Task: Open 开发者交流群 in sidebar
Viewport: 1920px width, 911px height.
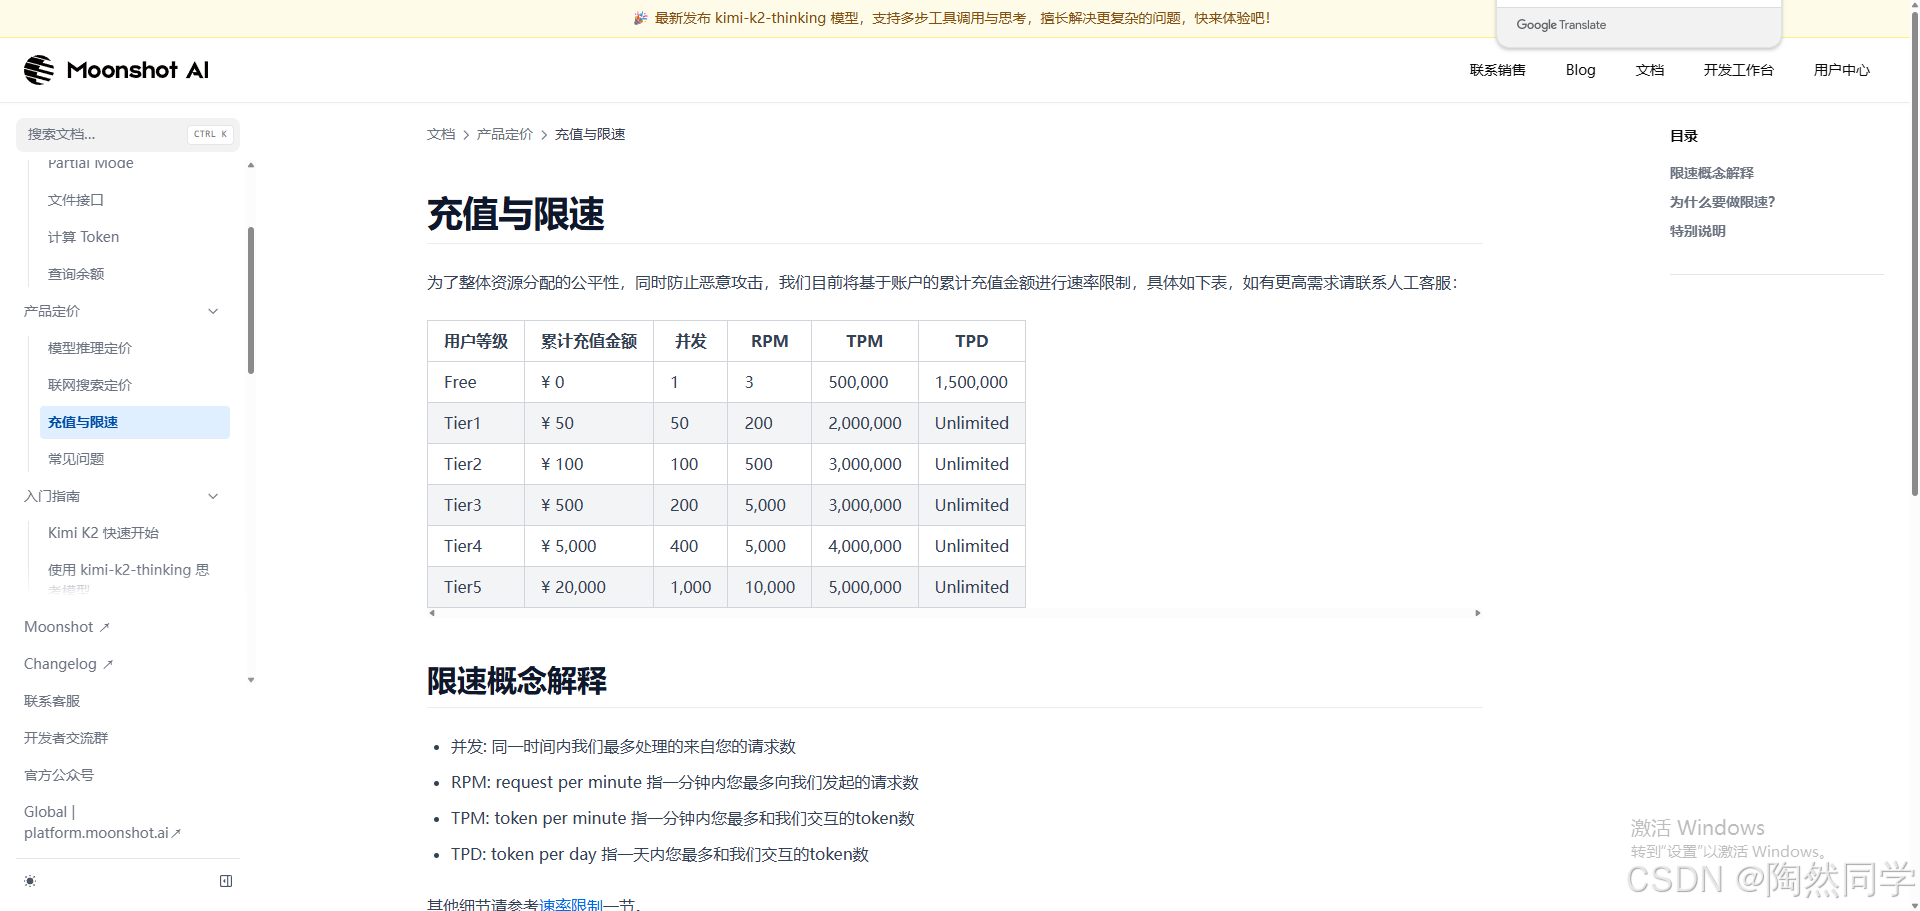Action: tap(66, 738)
